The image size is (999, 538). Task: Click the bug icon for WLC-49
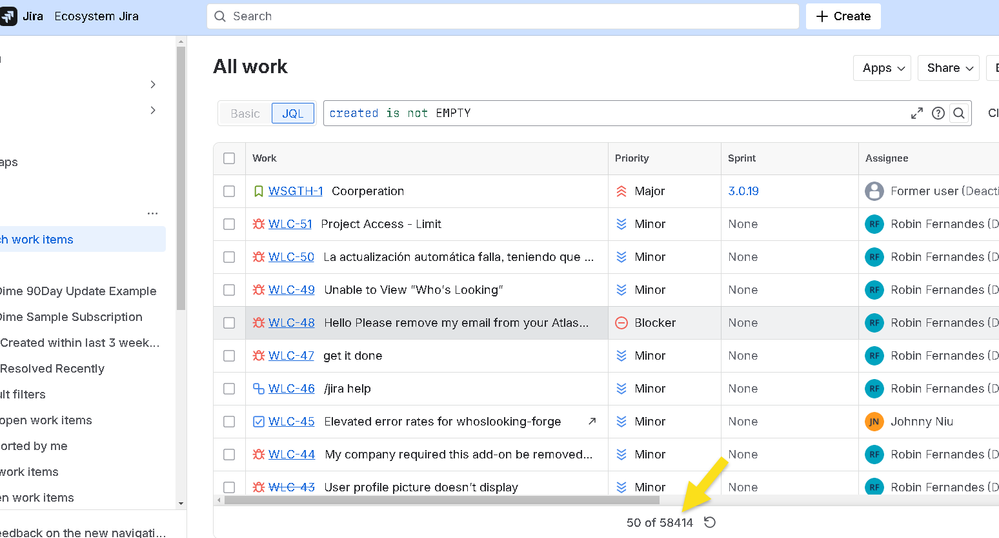point(259,290)
